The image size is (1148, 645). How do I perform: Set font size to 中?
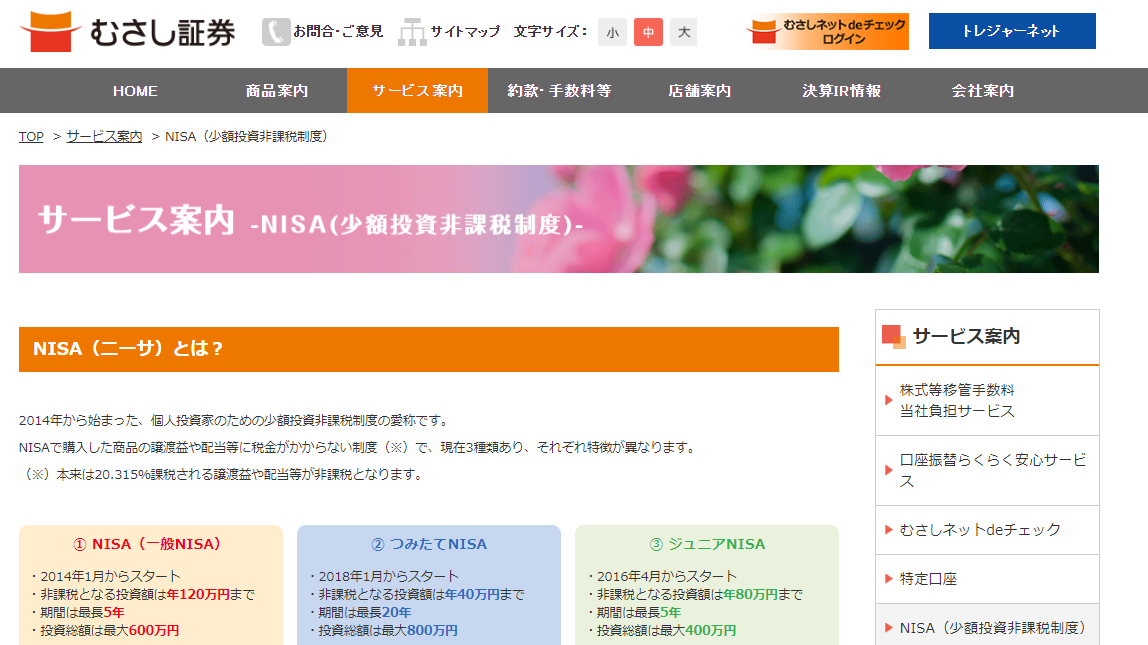tap(648, 32)
